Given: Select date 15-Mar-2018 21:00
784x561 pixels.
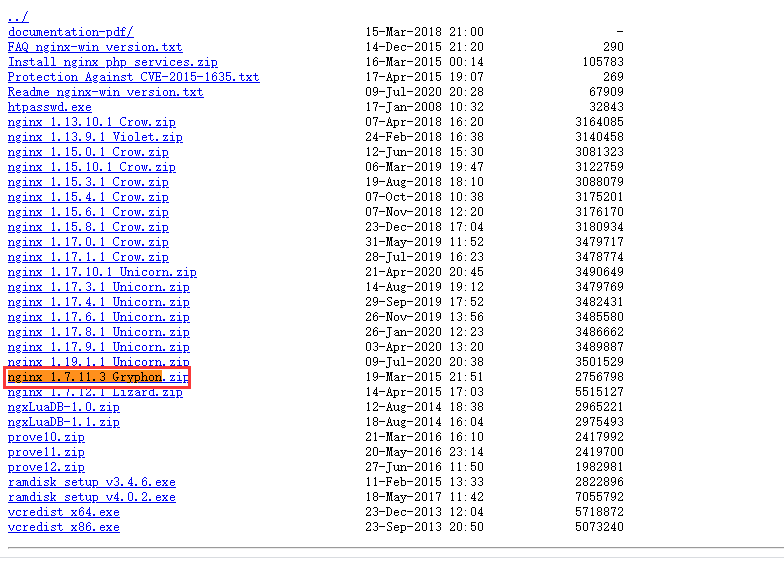Looking at the screenshot, I should [x=424, y=32].
